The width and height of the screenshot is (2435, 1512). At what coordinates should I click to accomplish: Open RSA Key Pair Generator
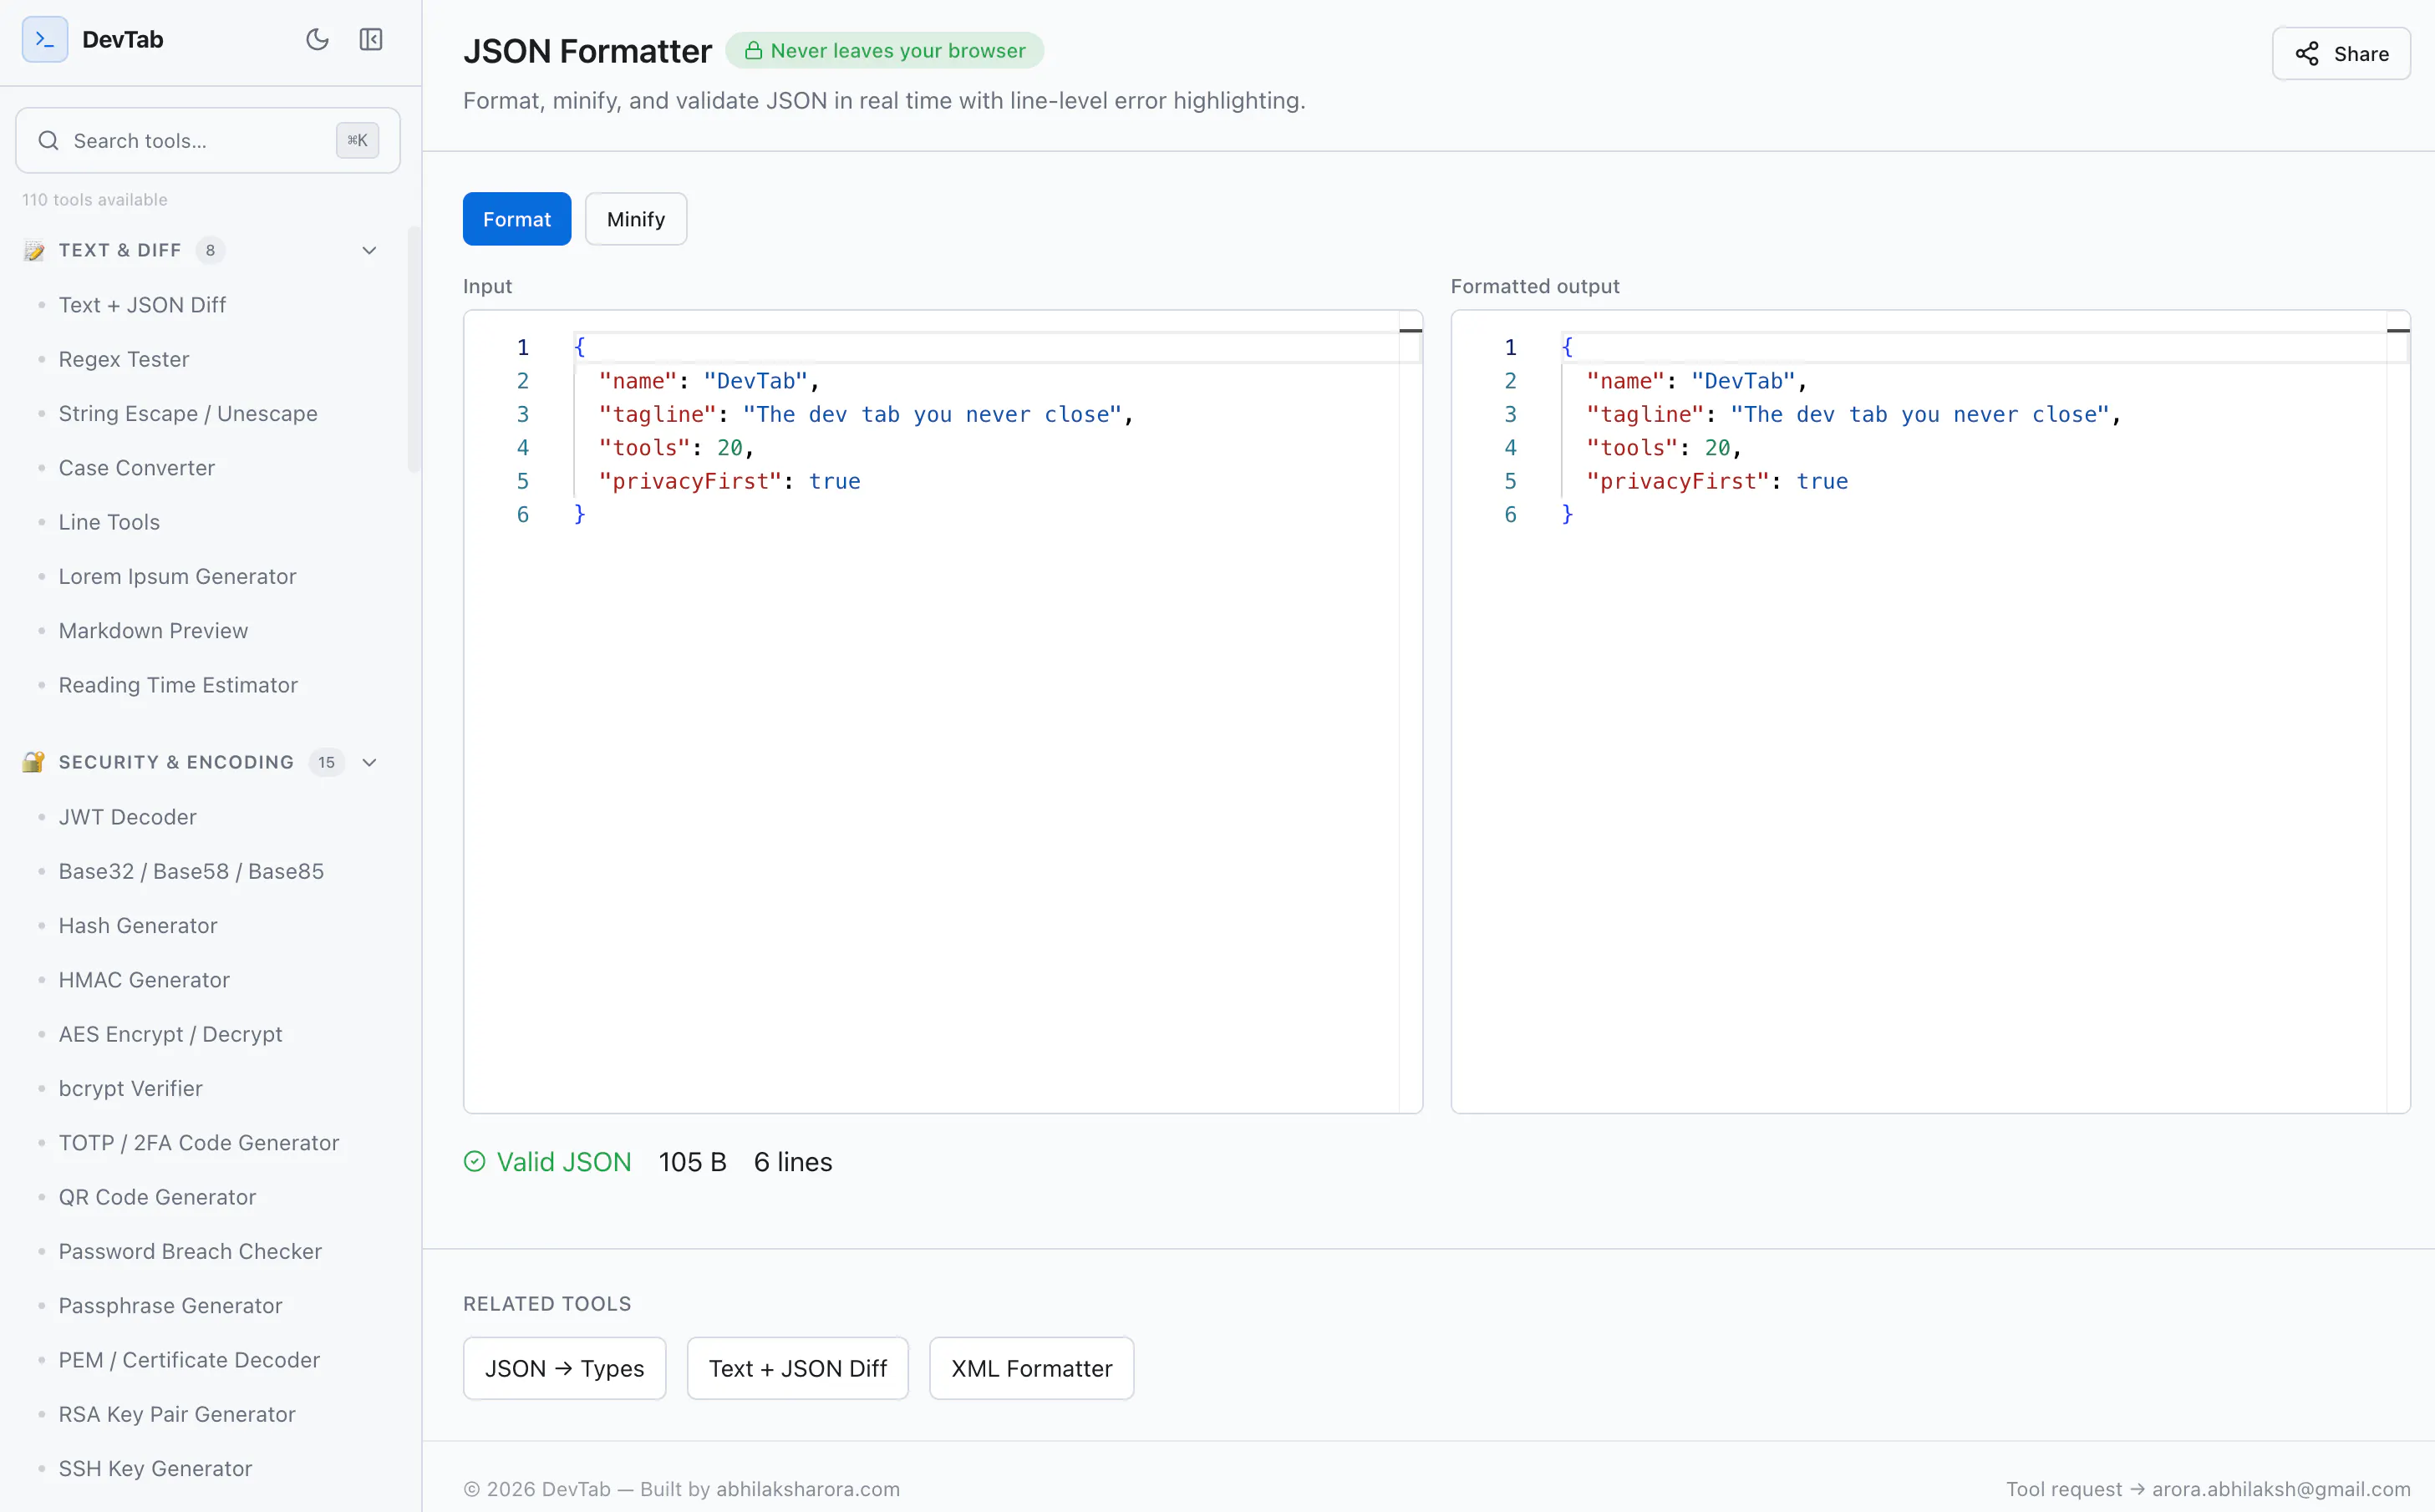click(177, 1414)
